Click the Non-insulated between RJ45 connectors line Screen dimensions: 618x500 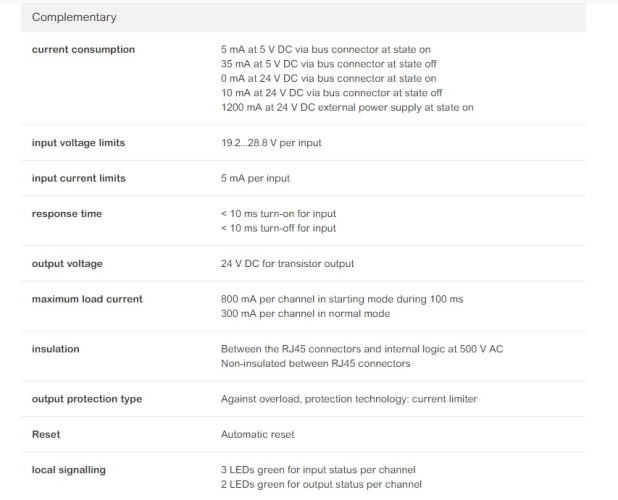tap(316, 363)
